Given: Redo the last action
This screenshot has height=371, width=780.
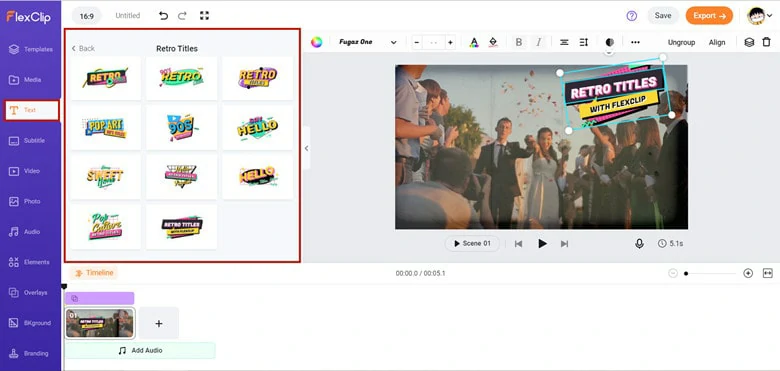Looking at the screenshot, I should point(183,16).
